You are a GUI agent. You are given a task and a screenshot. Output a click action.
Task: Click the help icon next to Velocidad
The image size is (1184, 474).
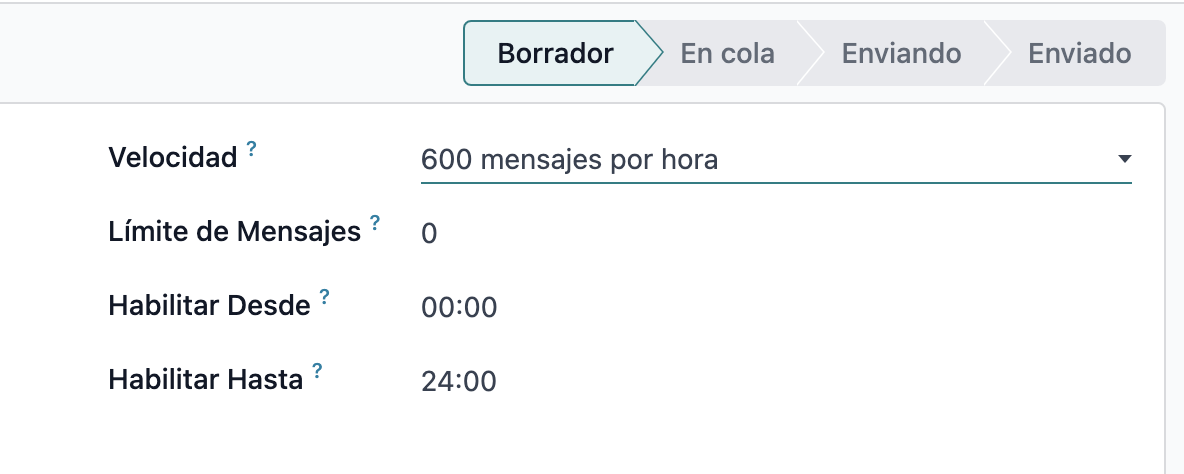pyautogui.click(x=252, y=150)
